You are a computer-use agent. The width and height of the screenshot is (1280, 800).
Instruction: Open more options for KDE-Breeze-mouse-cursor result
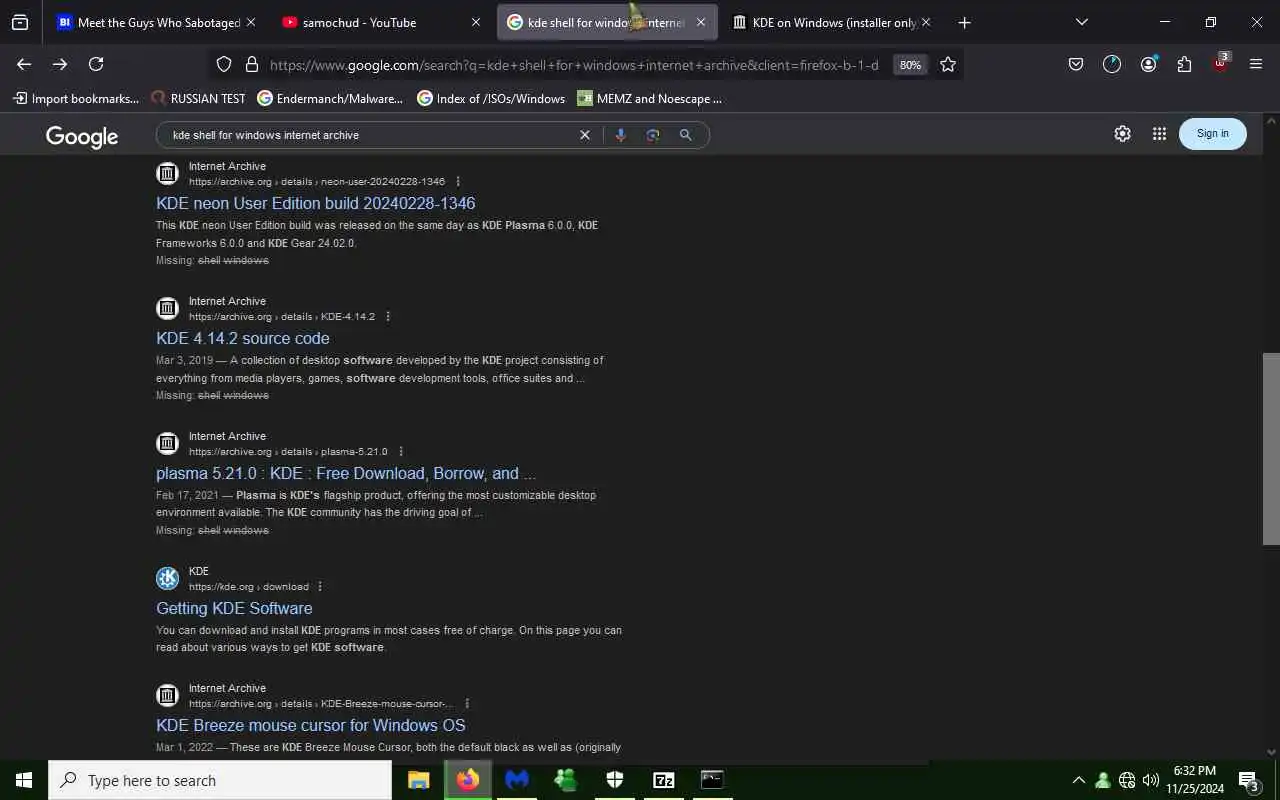point(467,704)
